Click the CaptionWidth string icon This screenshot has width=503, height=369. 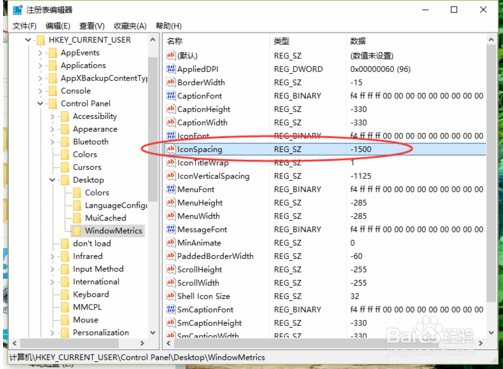pyautogui.click(x=171, y=122)
